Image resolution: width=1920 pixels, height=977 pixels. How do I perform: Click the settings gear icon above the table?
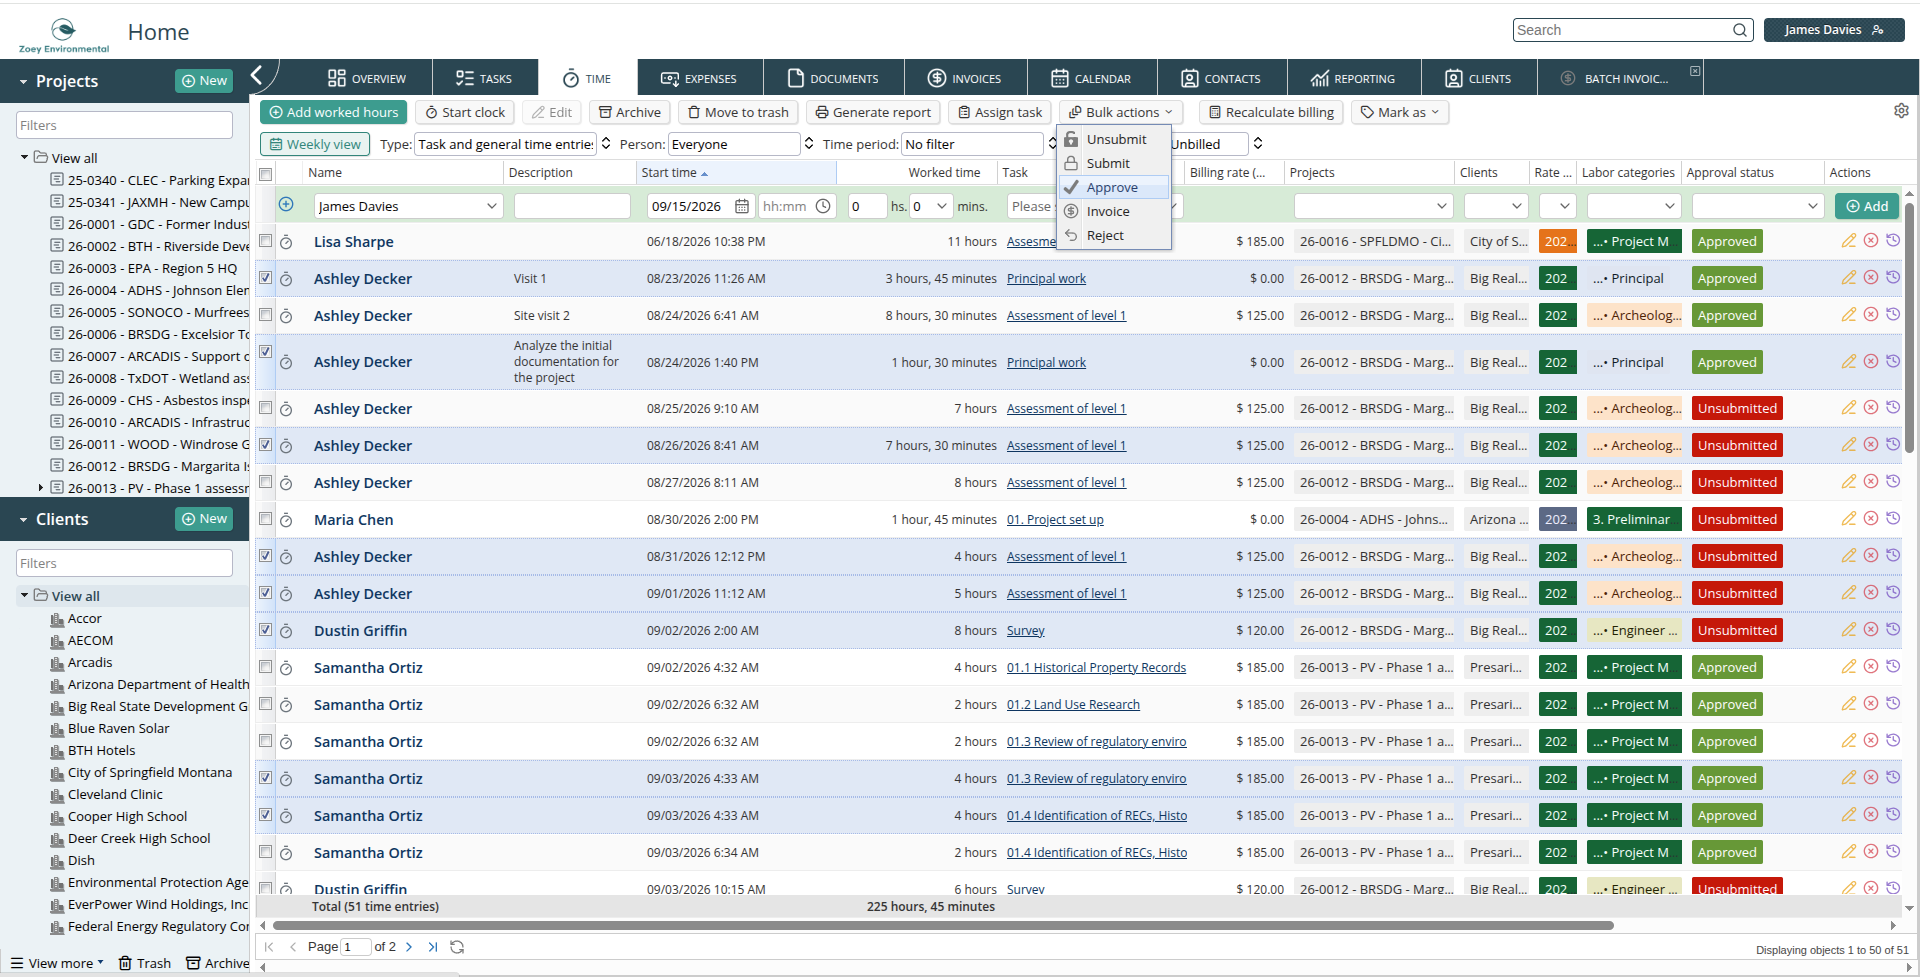(1901, 111)
